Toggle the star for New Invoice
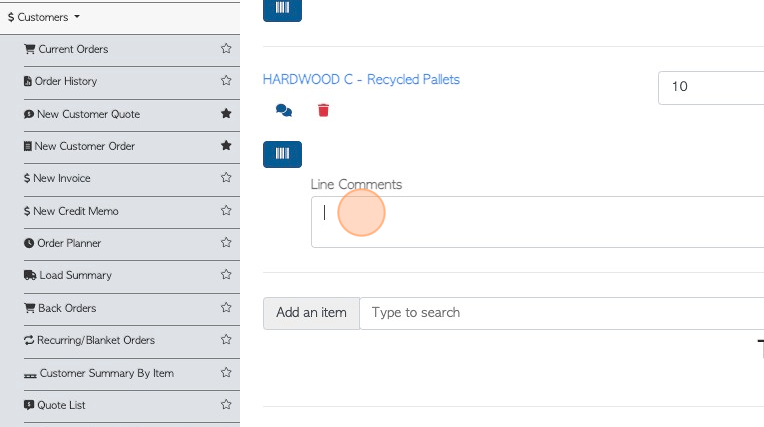The width and height of the screenshot is (764, 427). click(x=226, y=177)
